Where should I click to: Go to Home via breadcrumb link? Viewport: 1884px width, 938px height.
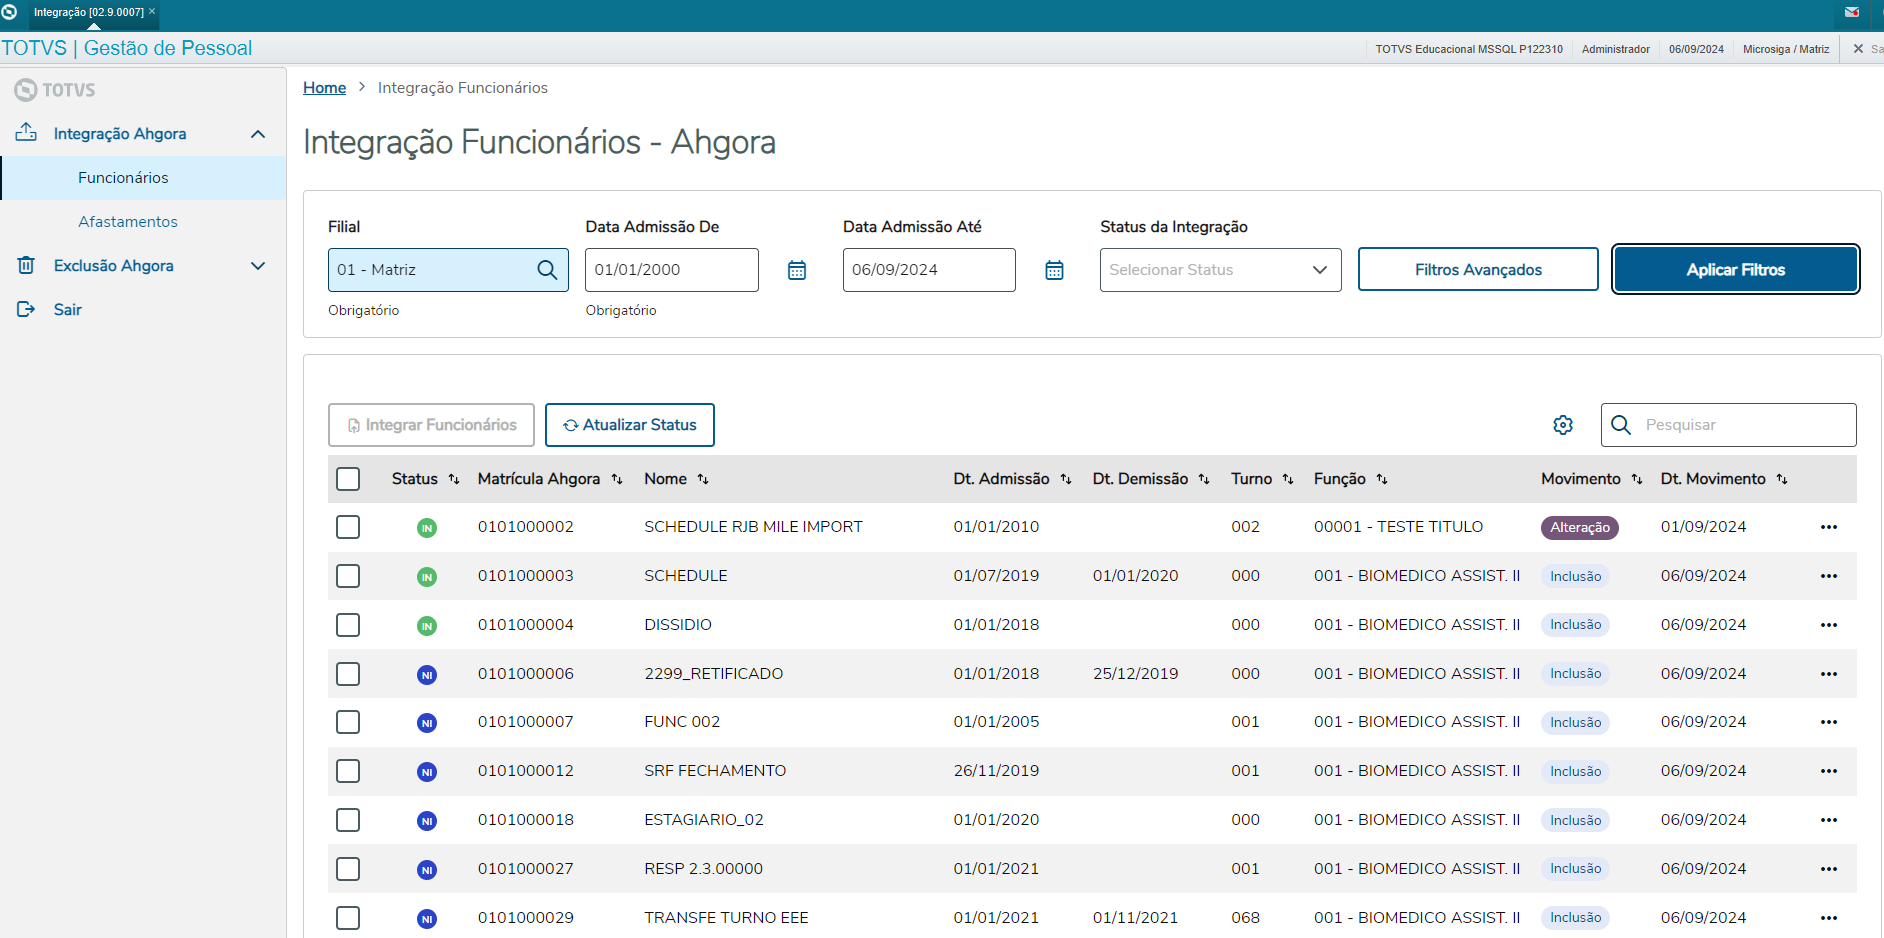[x=324, y=88]
